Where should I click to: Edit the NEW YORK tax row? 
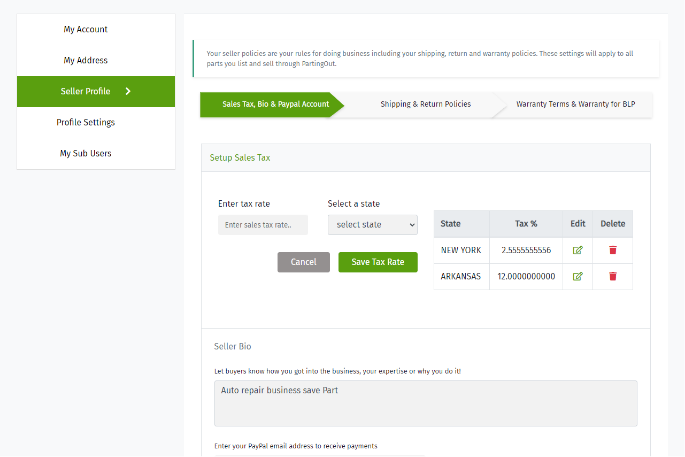(x=577, y=250)
